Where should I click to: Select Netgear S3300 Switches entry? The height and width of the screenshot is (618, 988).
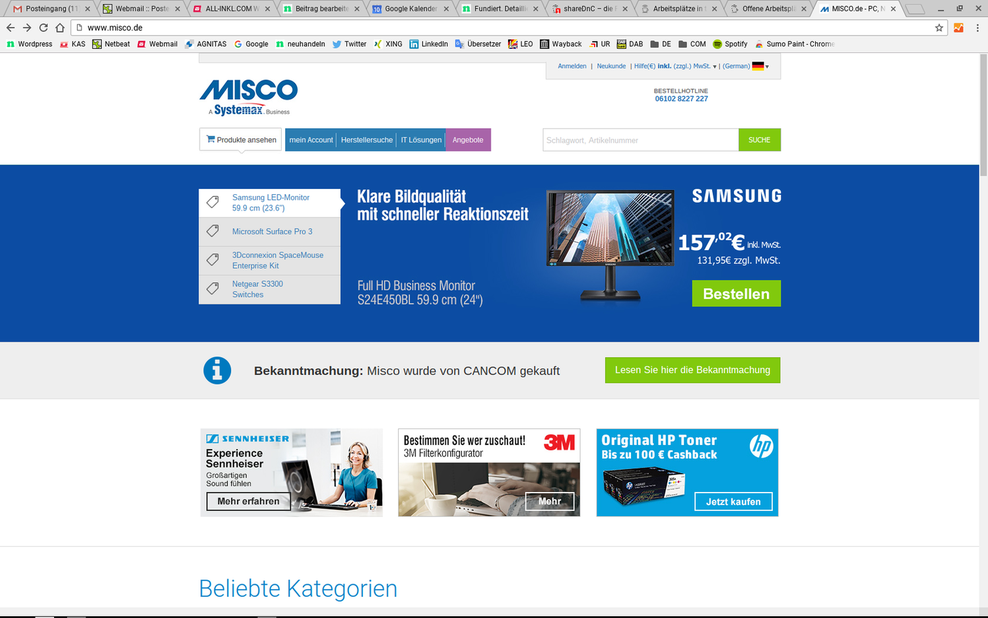270,289
